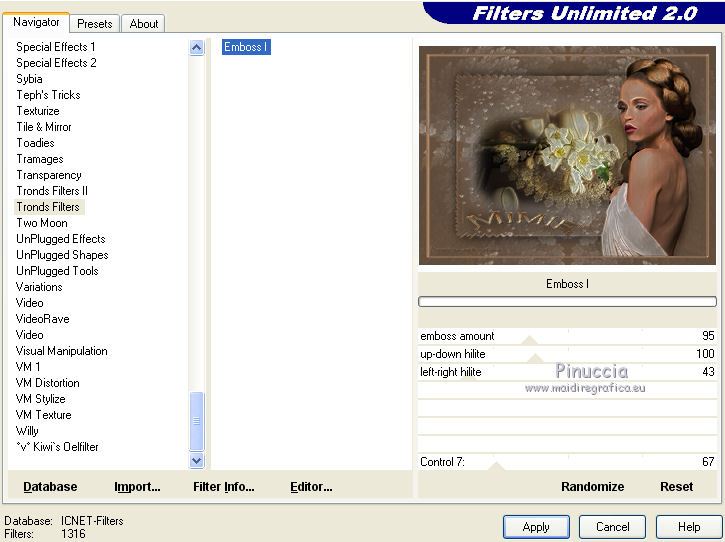Image resolution: width=725 pixels, height=542 pixels.
Task: Select Tronds Filters II category
Action: [52, 191]
